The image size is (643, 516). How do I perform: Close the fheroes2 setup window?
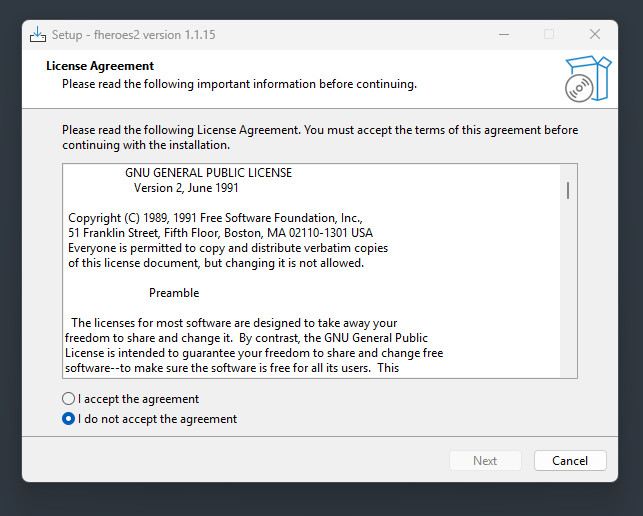click(595, 34)
